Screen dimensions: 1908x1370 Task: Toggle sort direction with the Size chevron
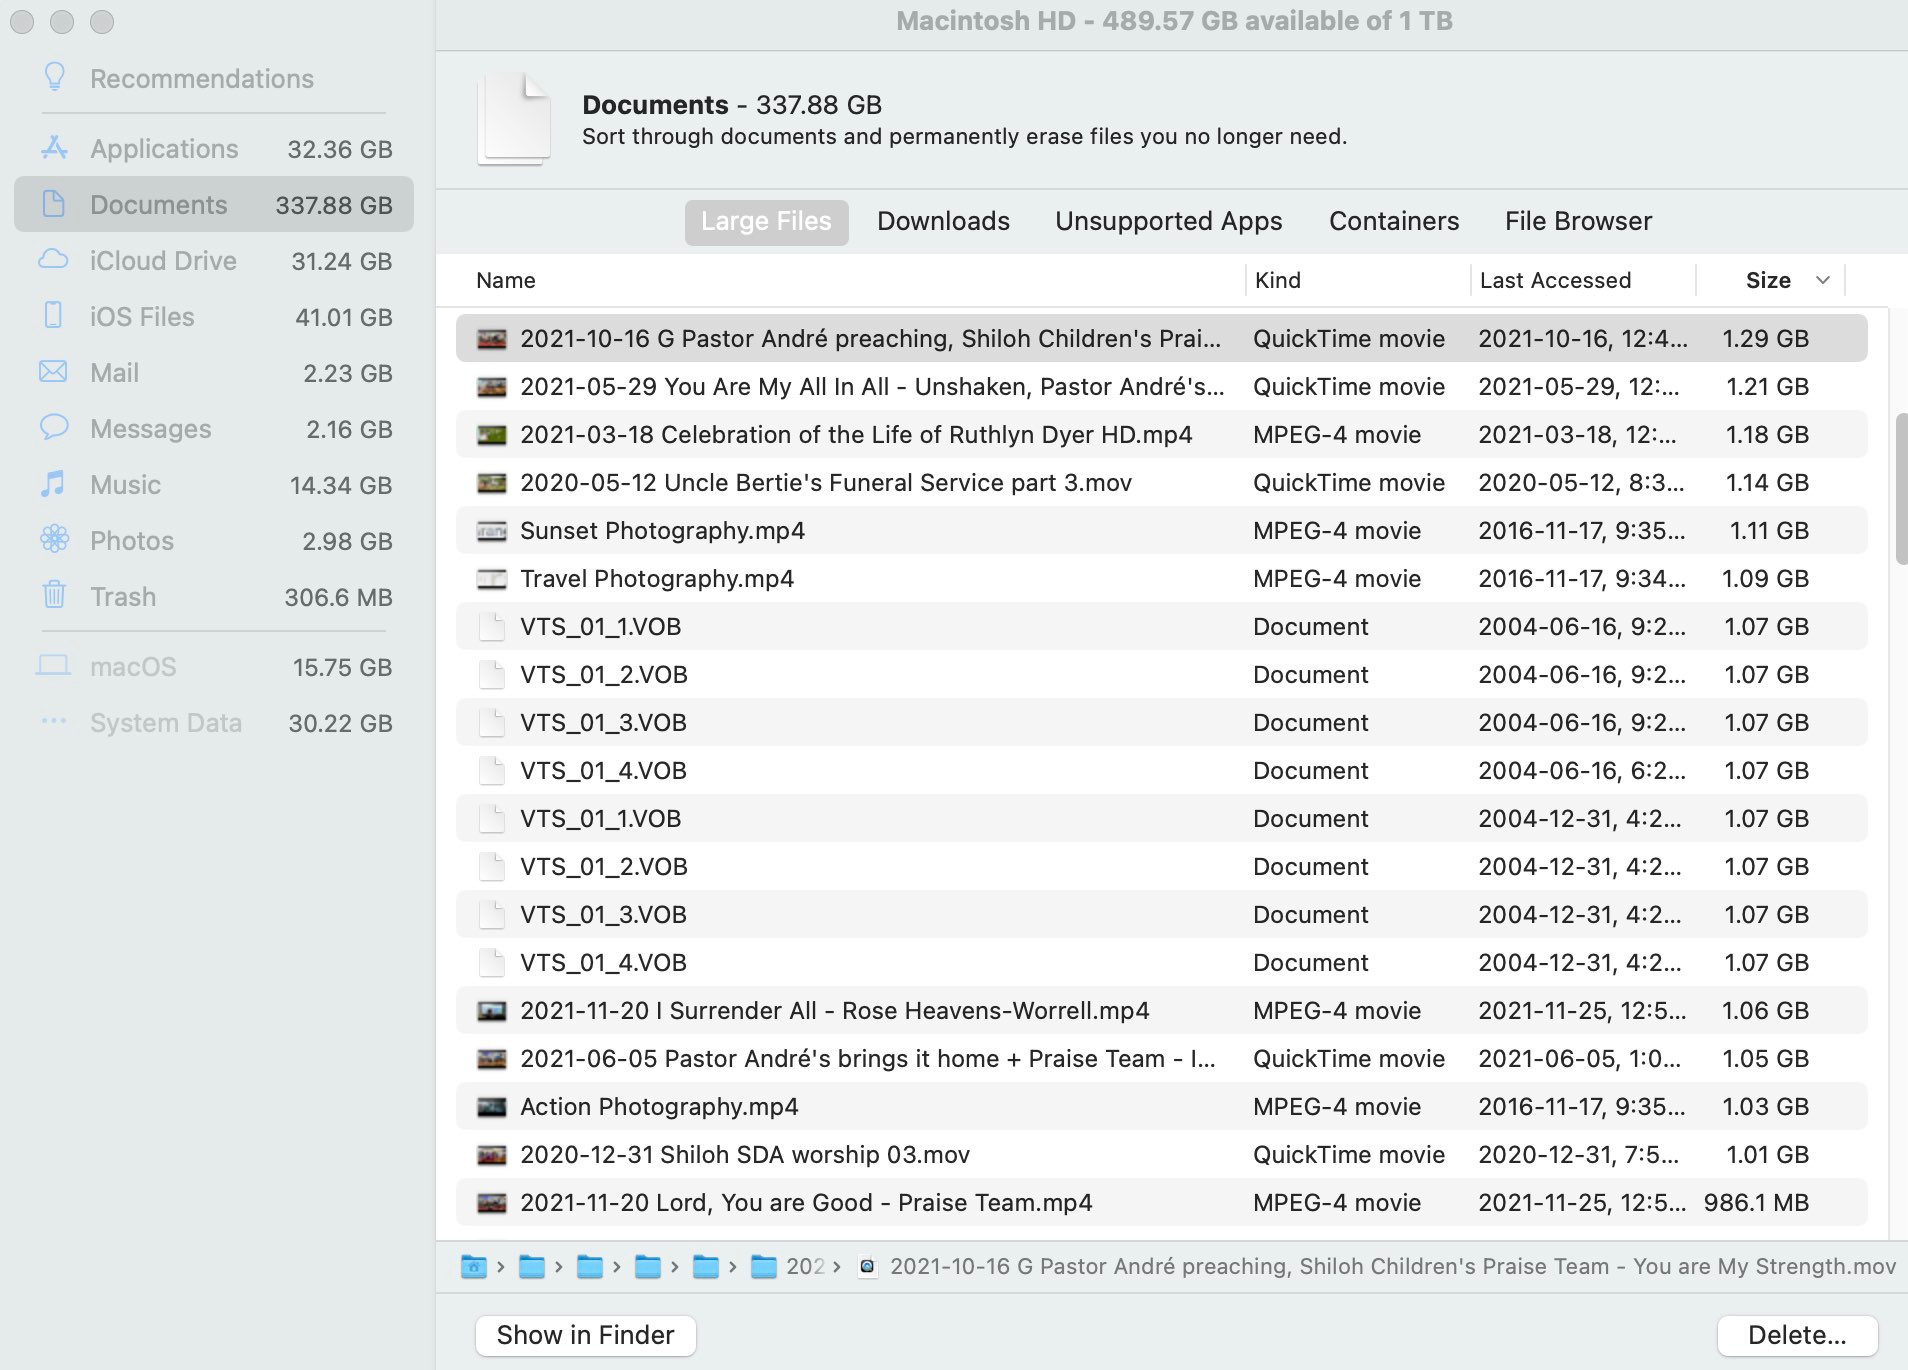(1823, 280)
